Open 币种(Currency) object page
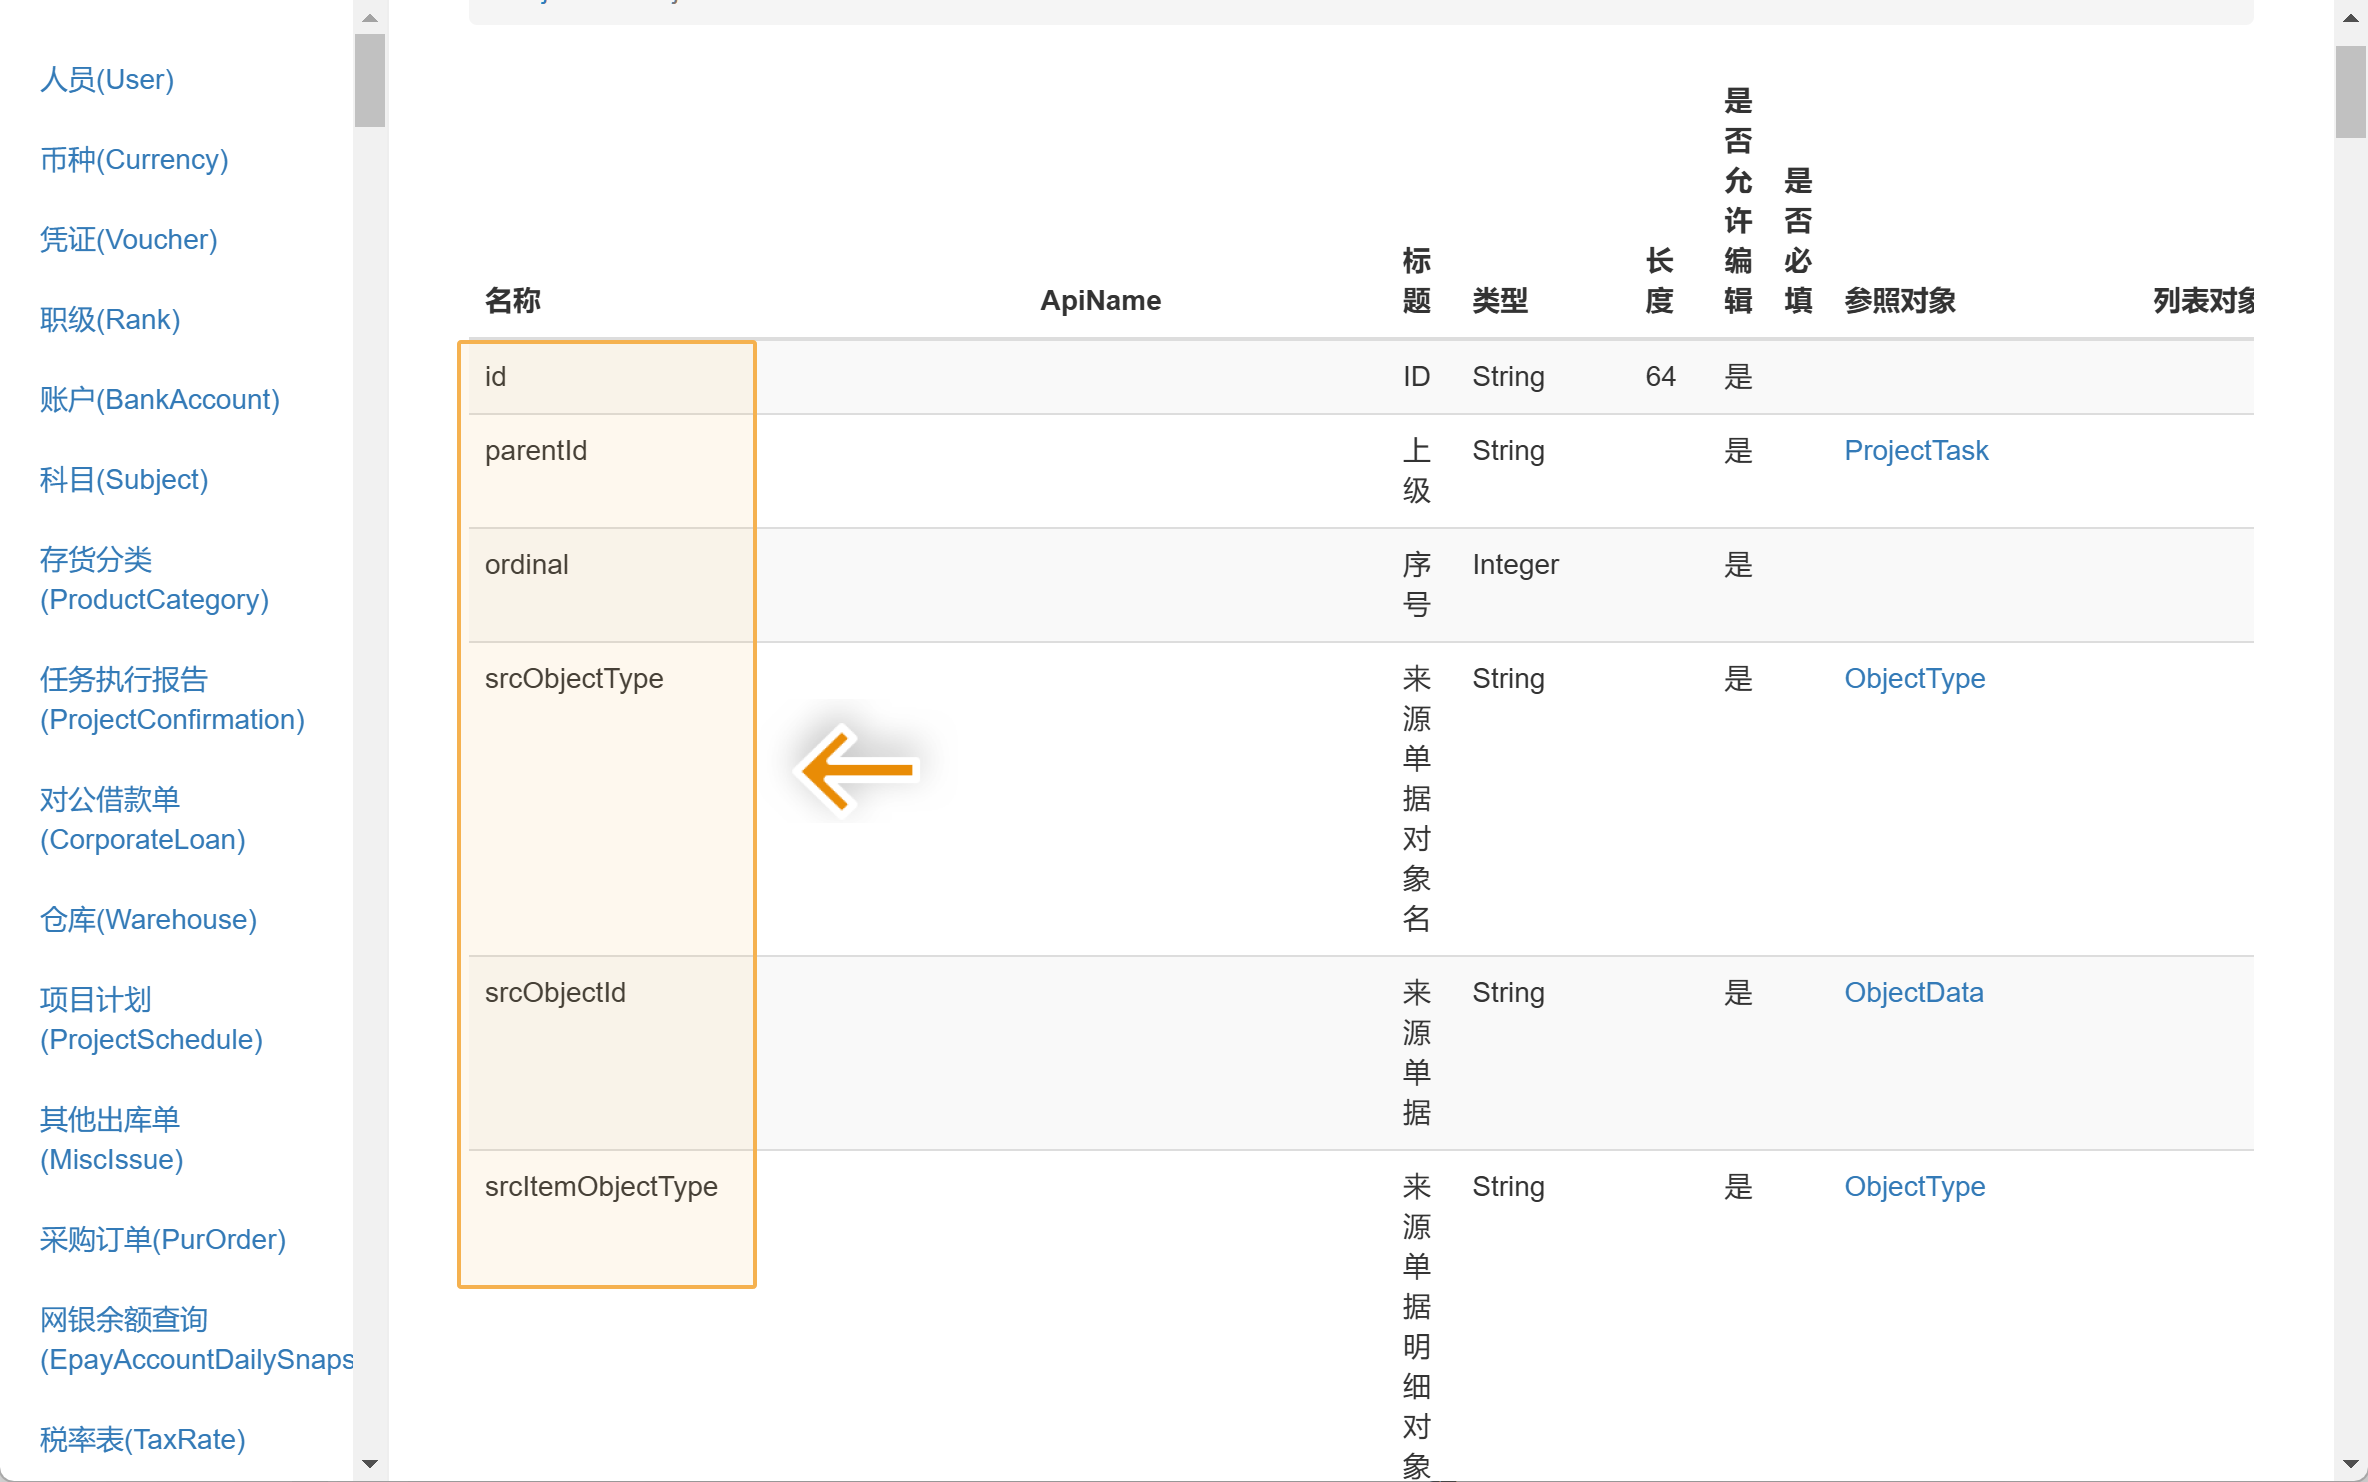 tap(134, 160)
